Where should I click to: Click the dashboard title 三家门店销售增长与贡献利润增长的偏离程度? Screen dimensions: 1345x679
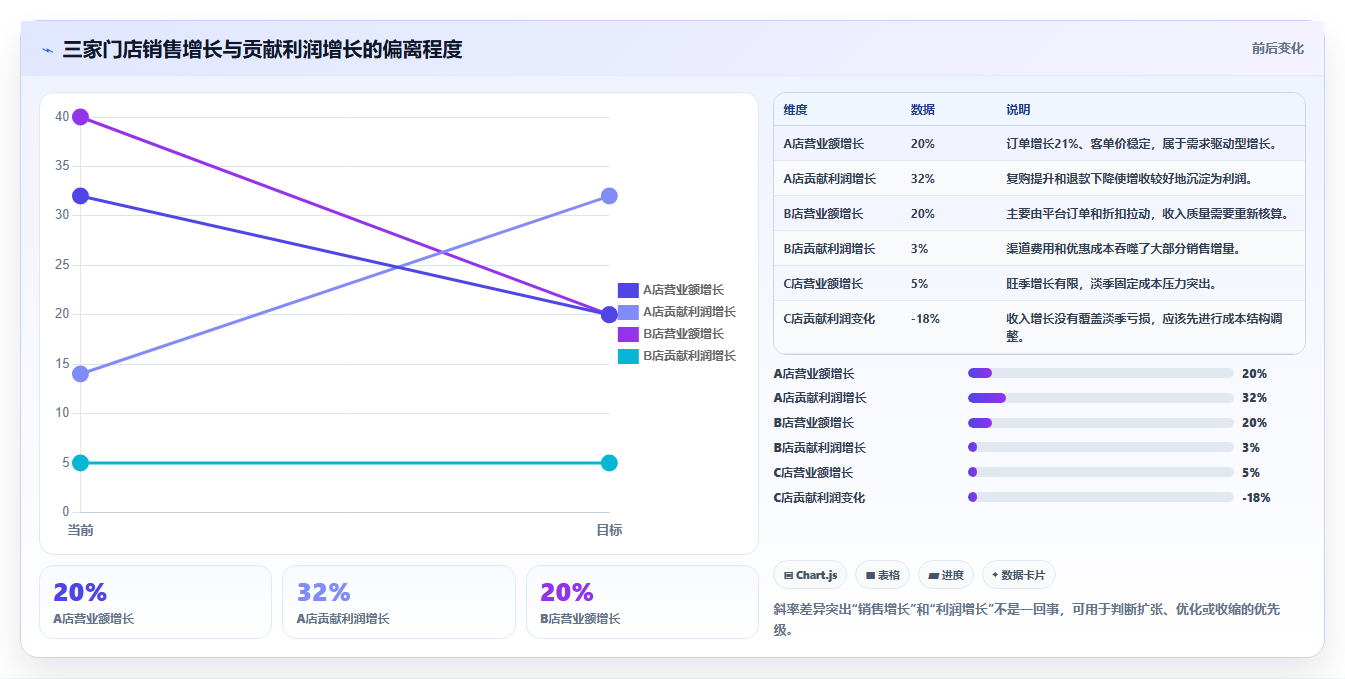262,49
